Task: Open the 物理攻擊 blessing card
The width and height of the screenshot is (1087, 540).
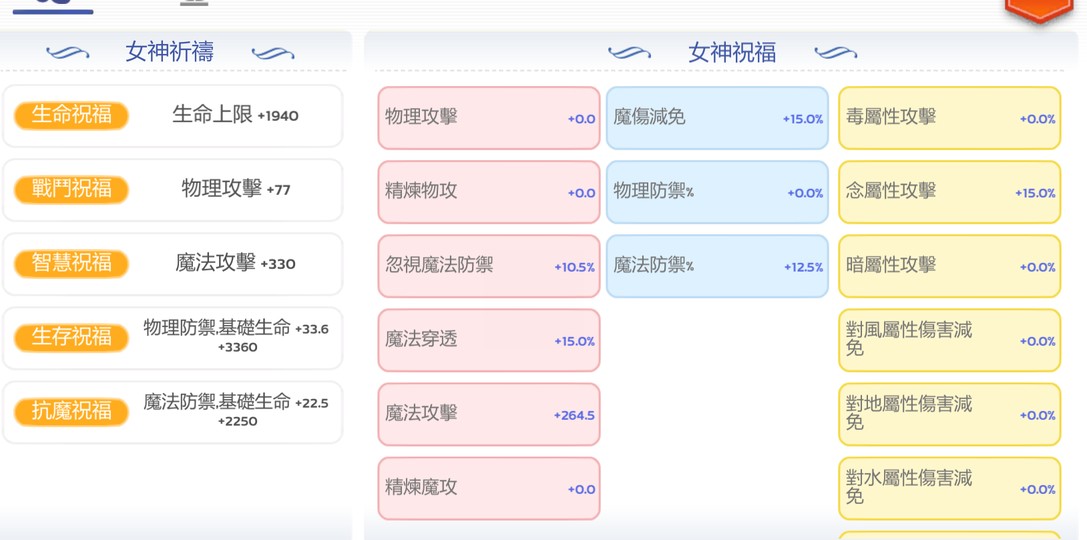Action: (489, 118)
